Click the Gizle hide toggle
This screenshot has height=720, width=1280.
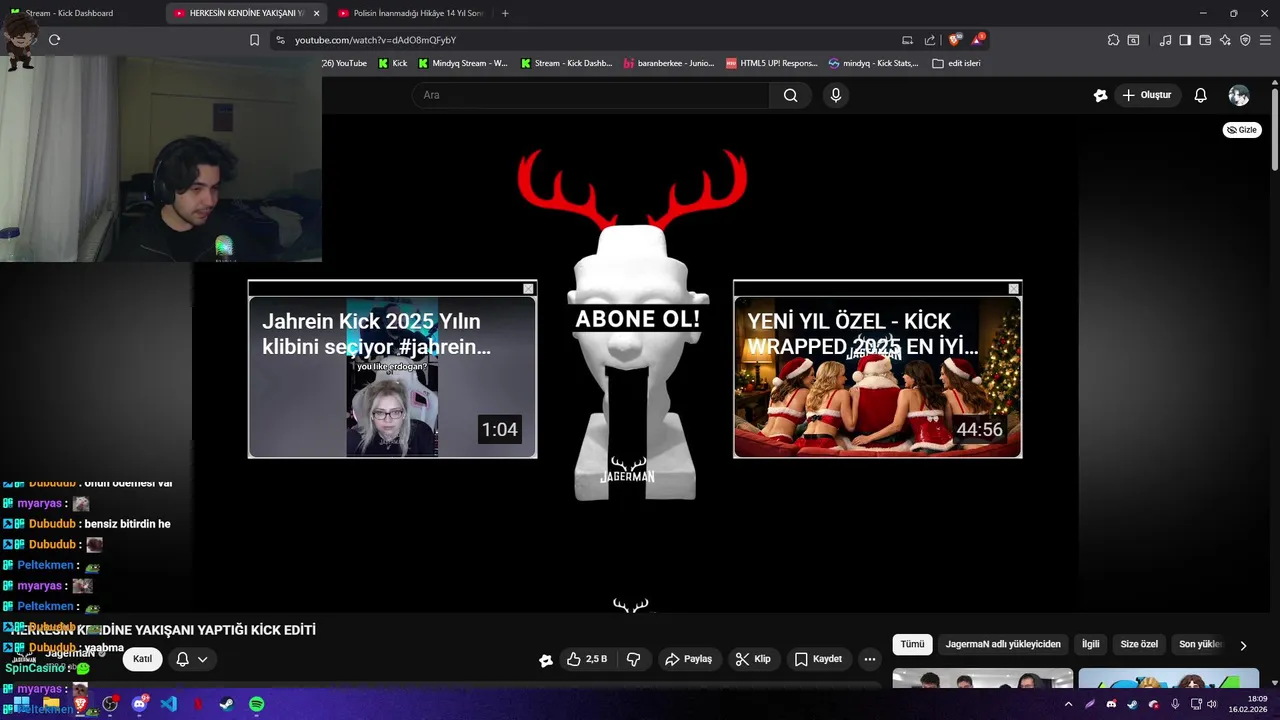point(1242,130)
